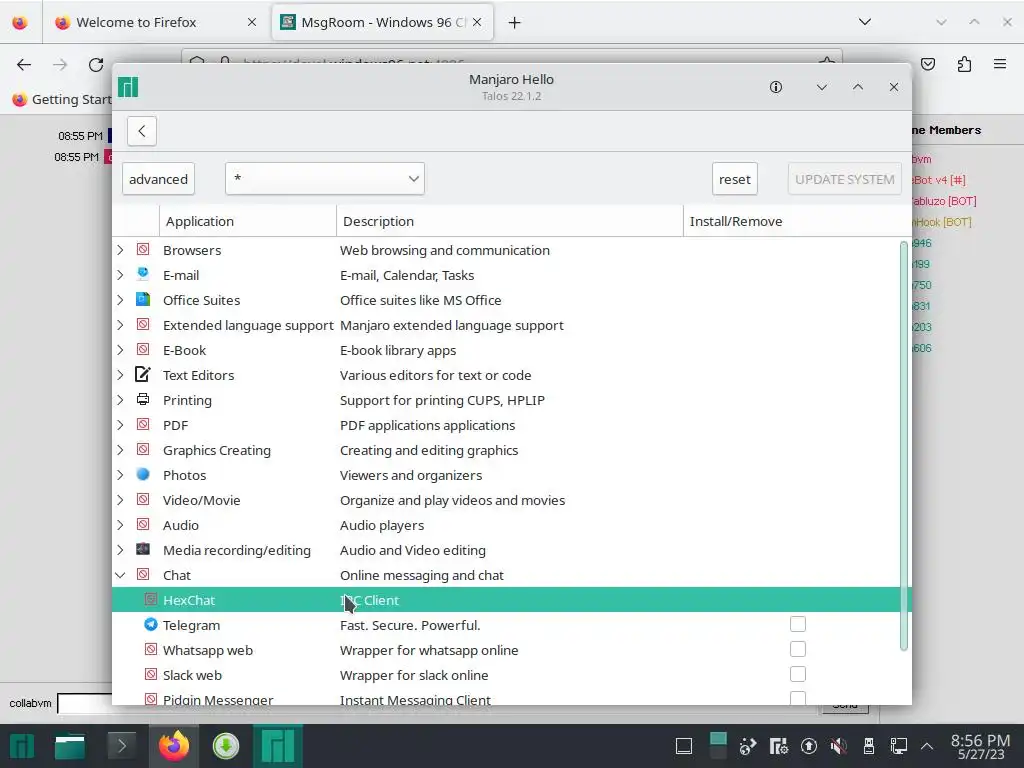Open a new Firefox tab

[515, 23]
